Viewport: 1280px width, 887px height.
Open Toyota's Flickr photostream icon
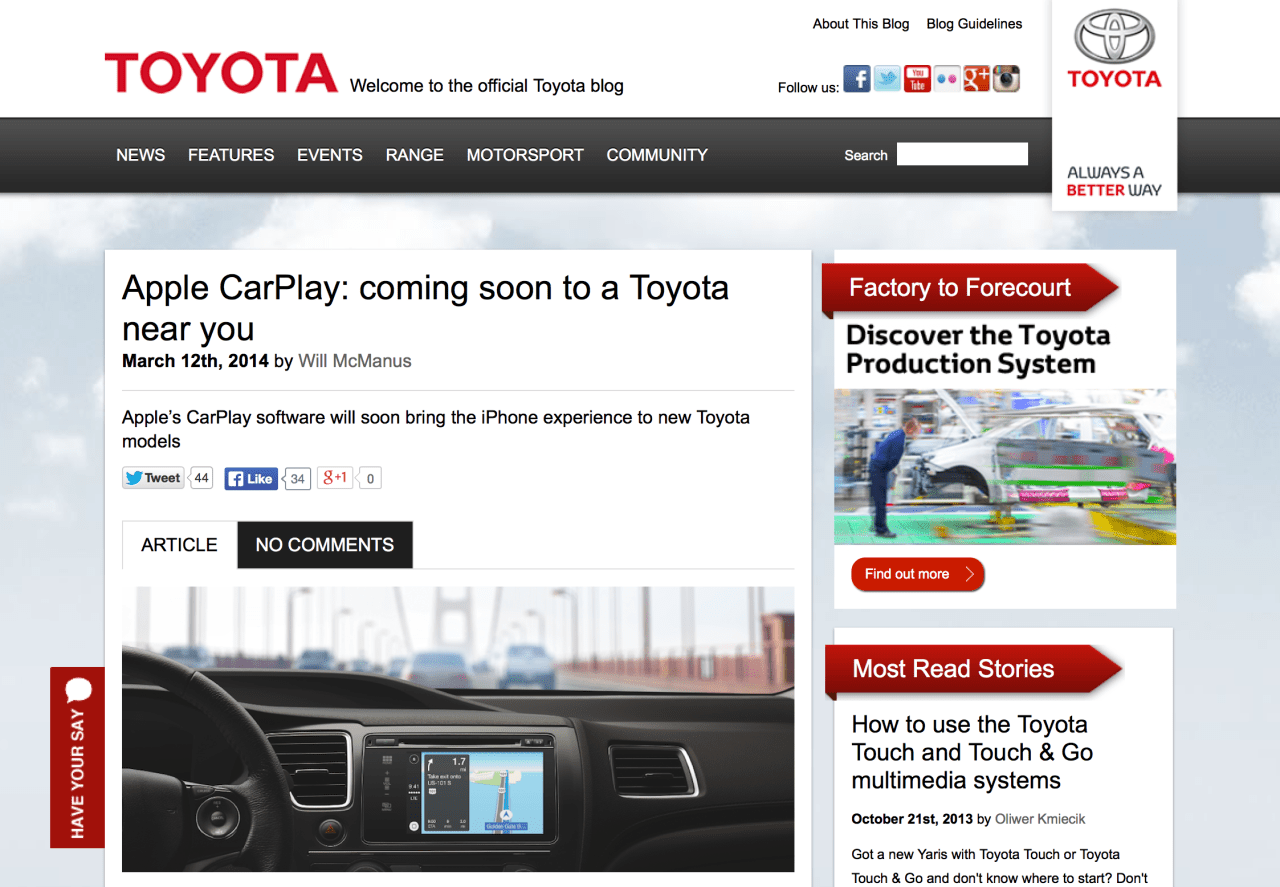[947, 78]
